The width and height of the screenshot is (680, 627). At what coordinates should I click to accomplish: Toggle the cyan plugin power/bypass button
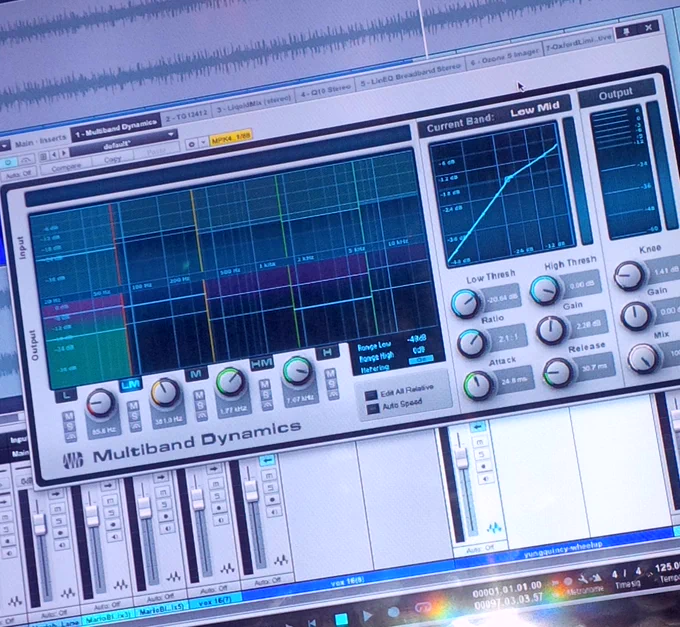coord(8,163)
